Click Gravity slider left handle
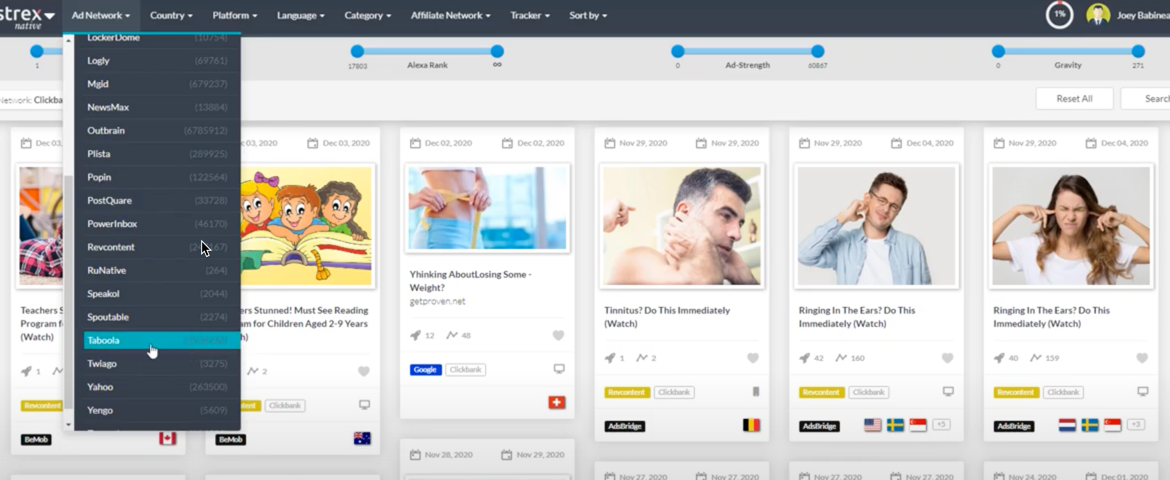The image size is (1170, 480). point(998,52)
